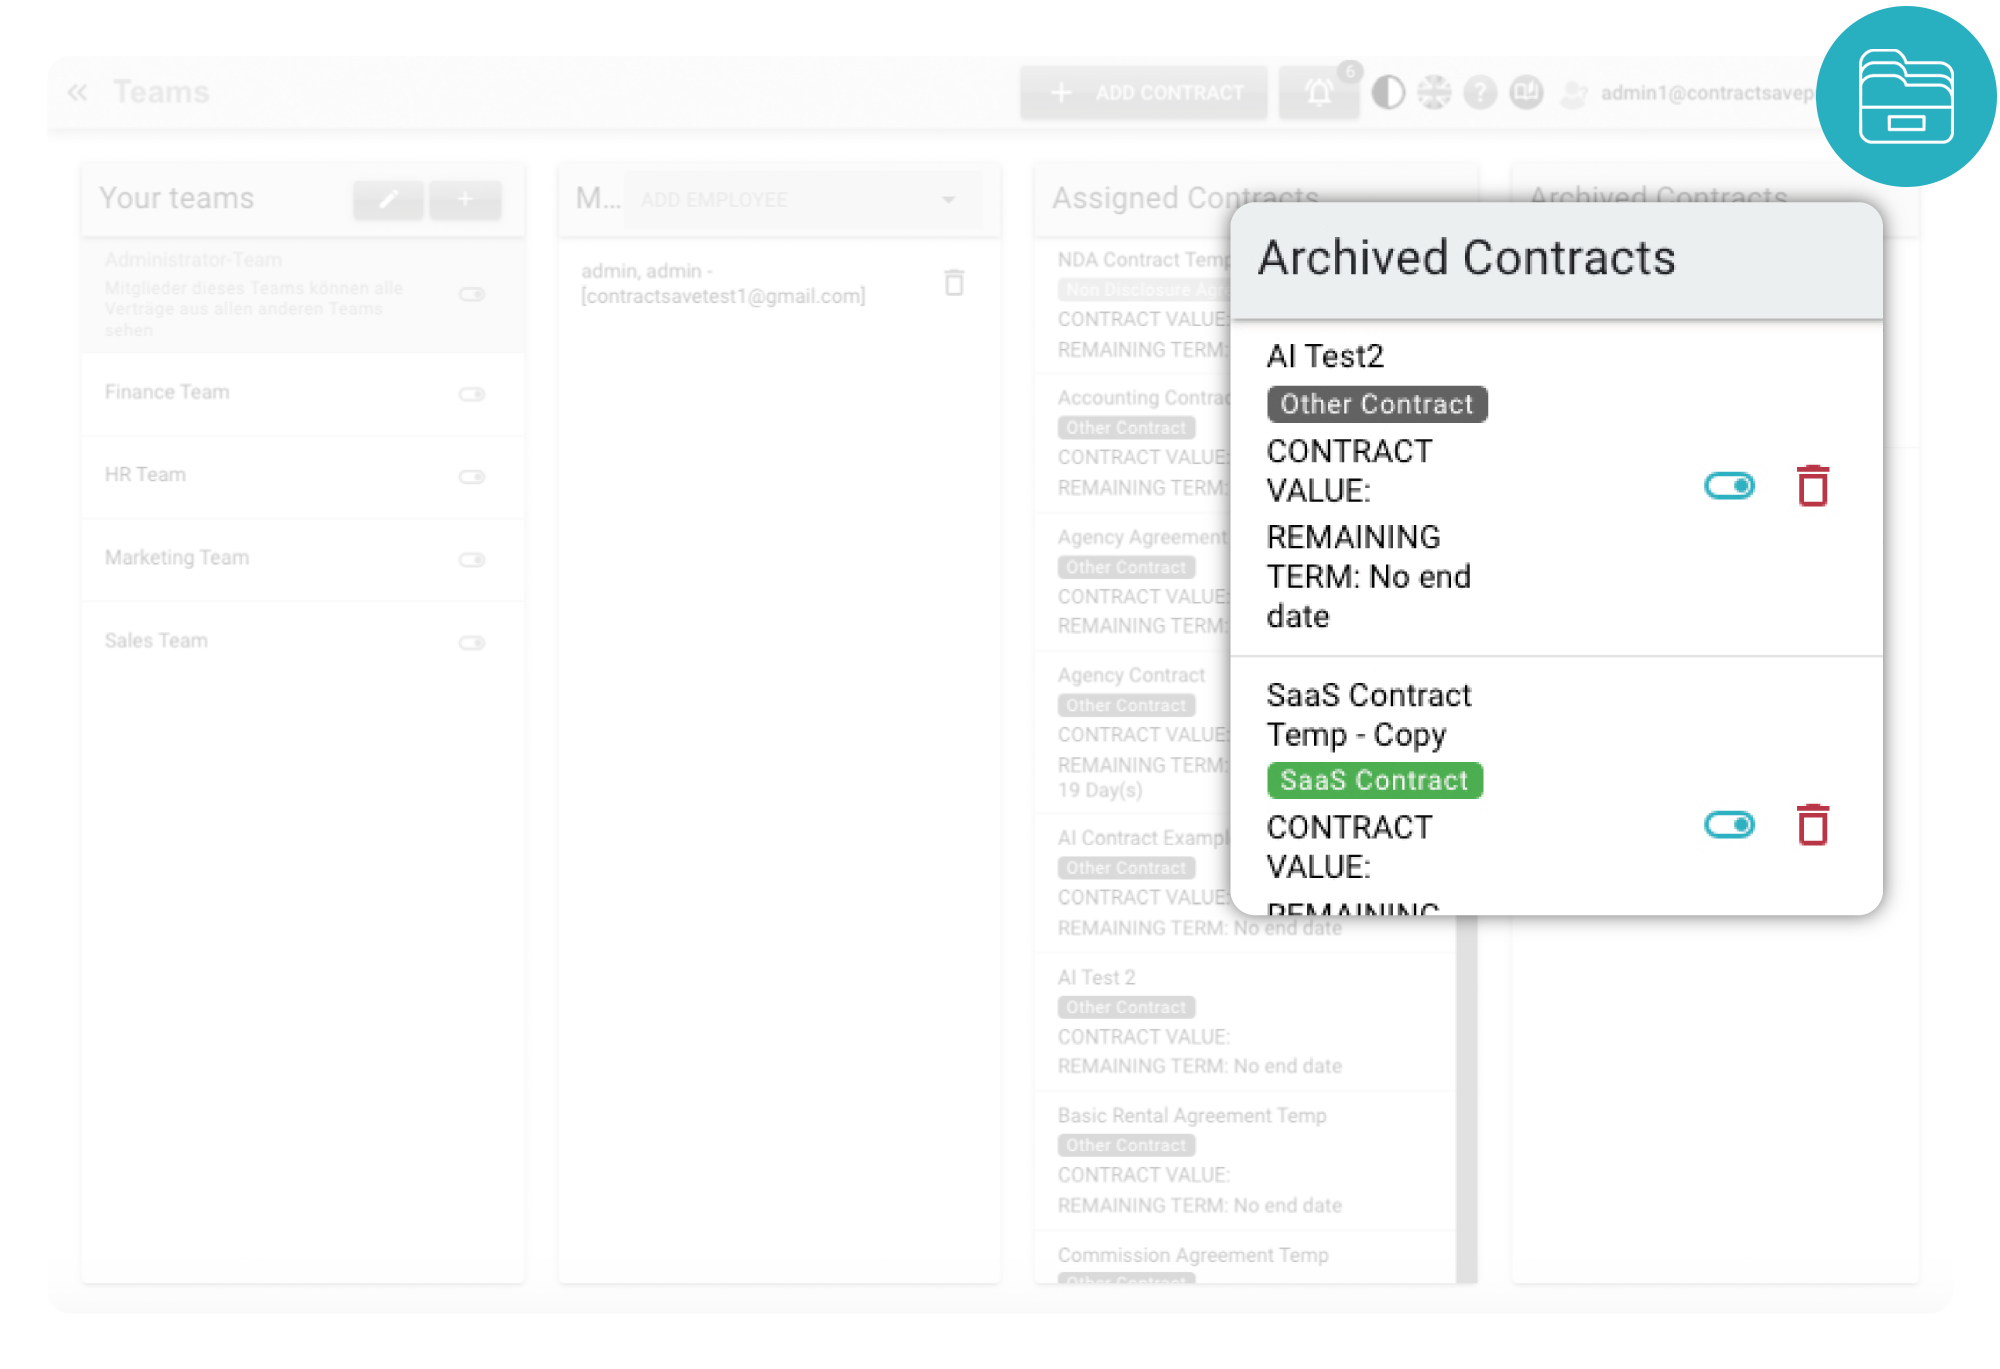Open the notification bell icon

point(1316,94)
